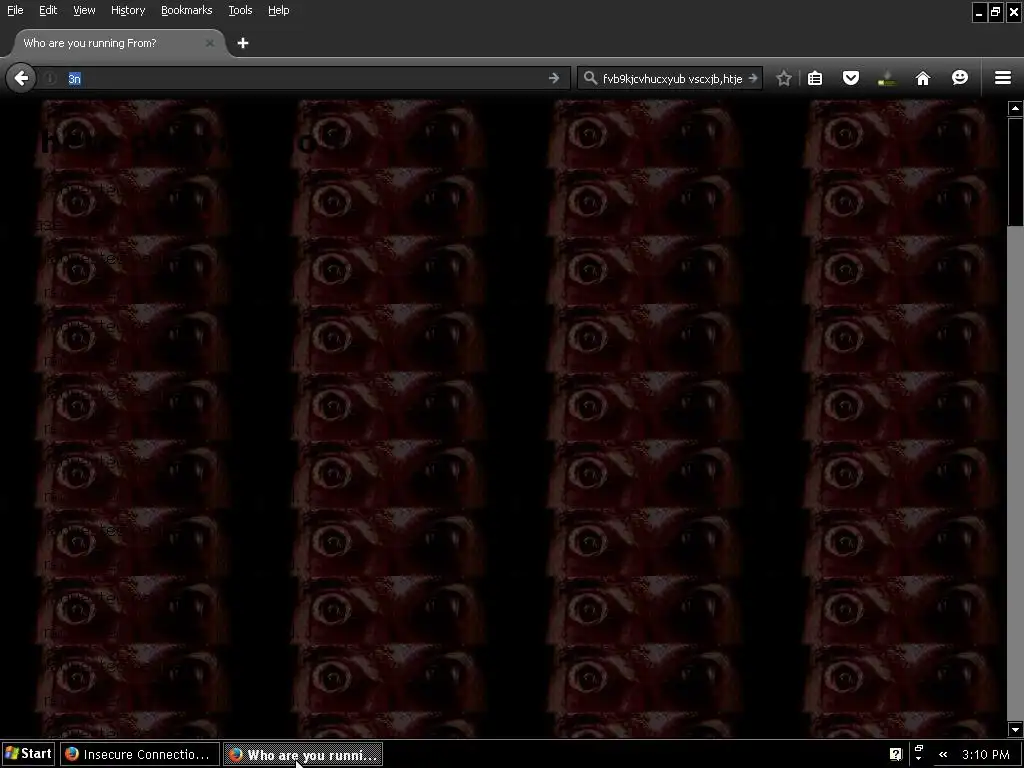Click scrollbar down arrow
The height and width of the screenshot is (768, 1024).
tap(1015, 729)
